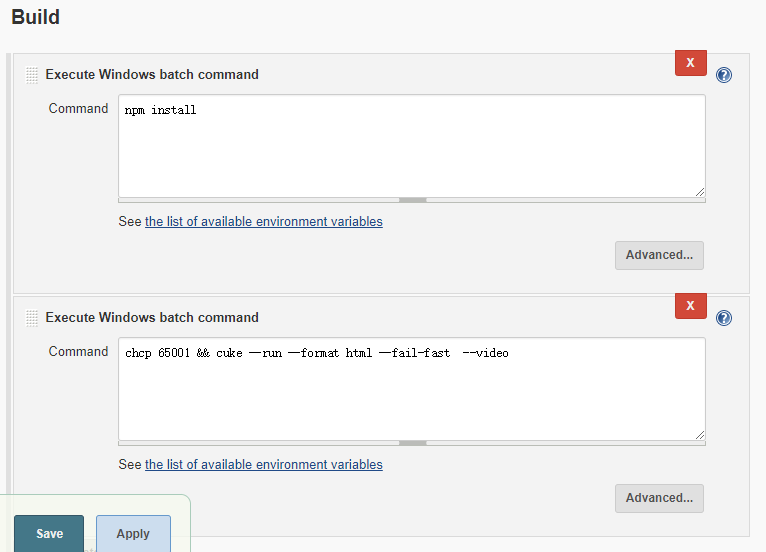Click the first Execute Windows batch command title

pos(152,75)
